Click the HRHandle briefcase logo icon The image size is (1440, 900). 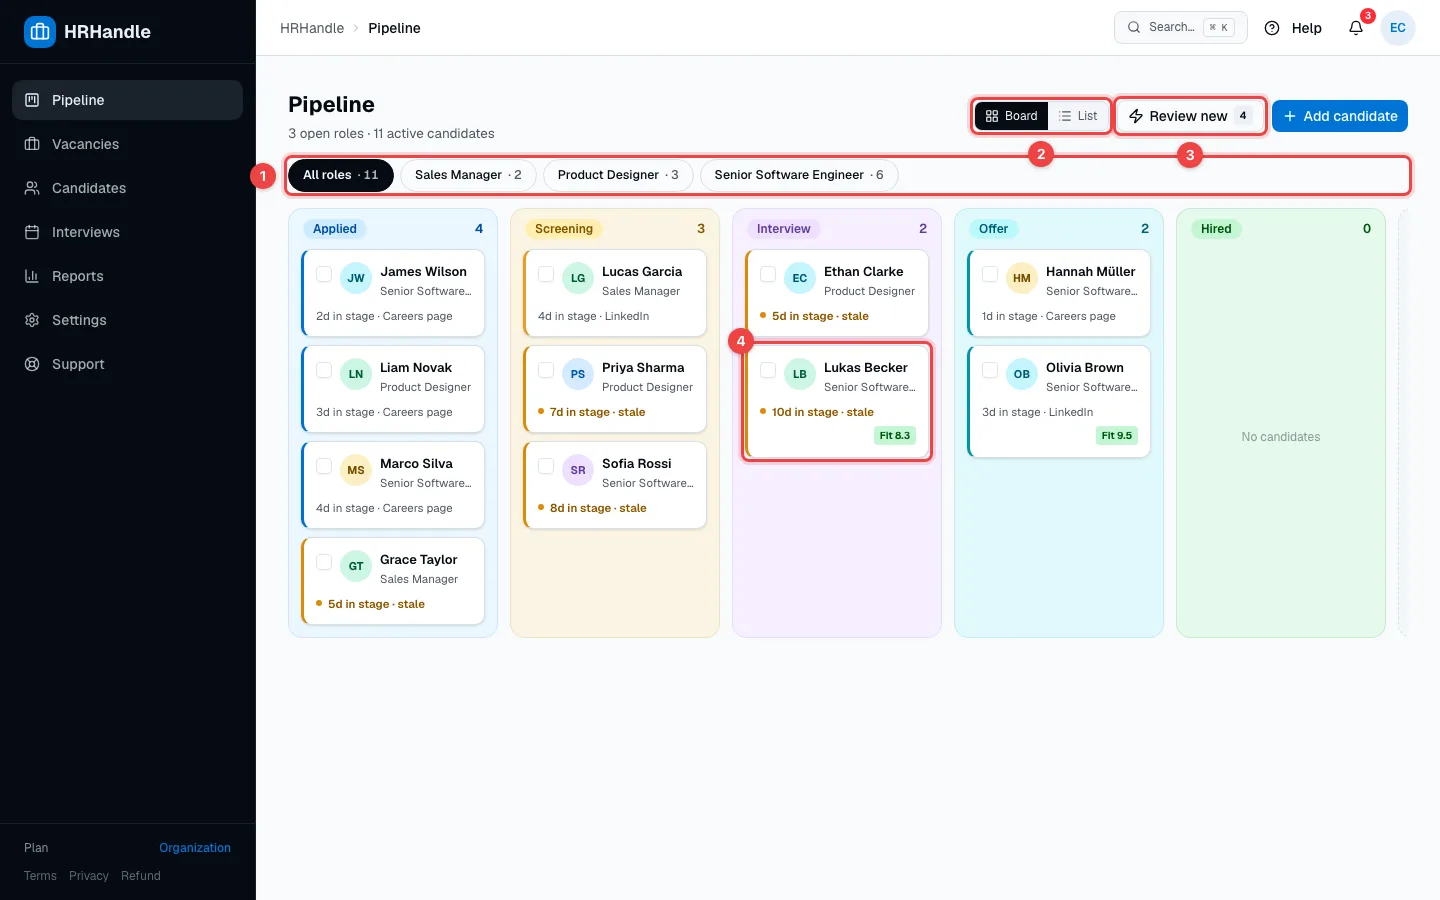tap(40, 32)
